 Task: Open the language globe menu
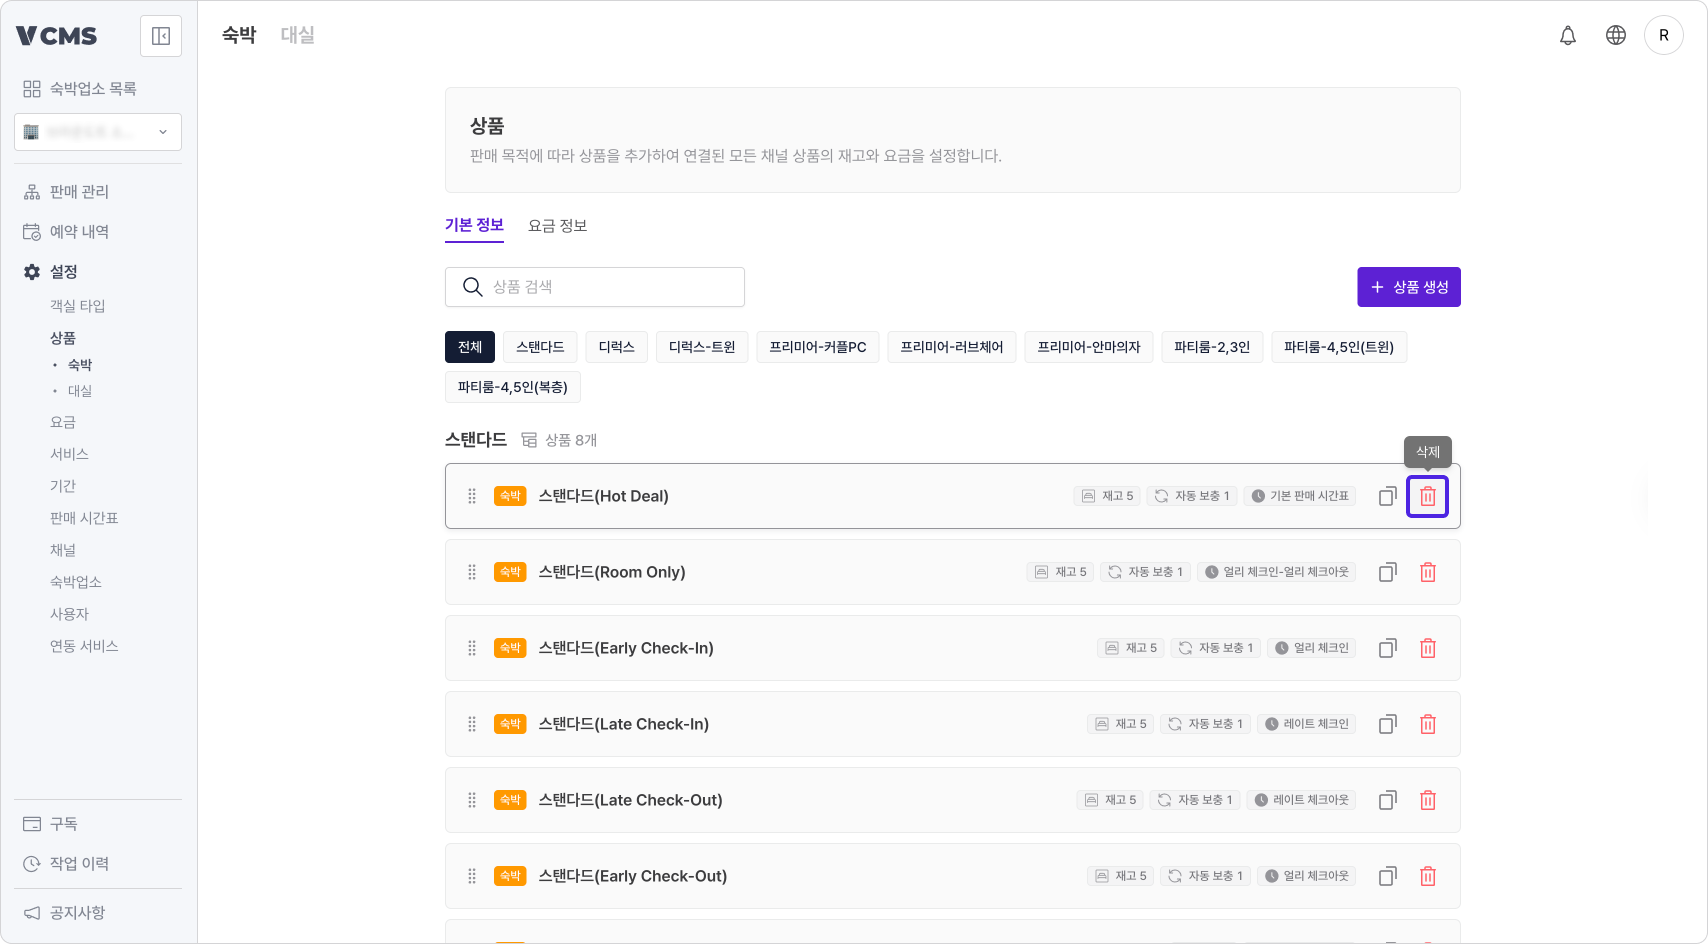click(1616, 35)
